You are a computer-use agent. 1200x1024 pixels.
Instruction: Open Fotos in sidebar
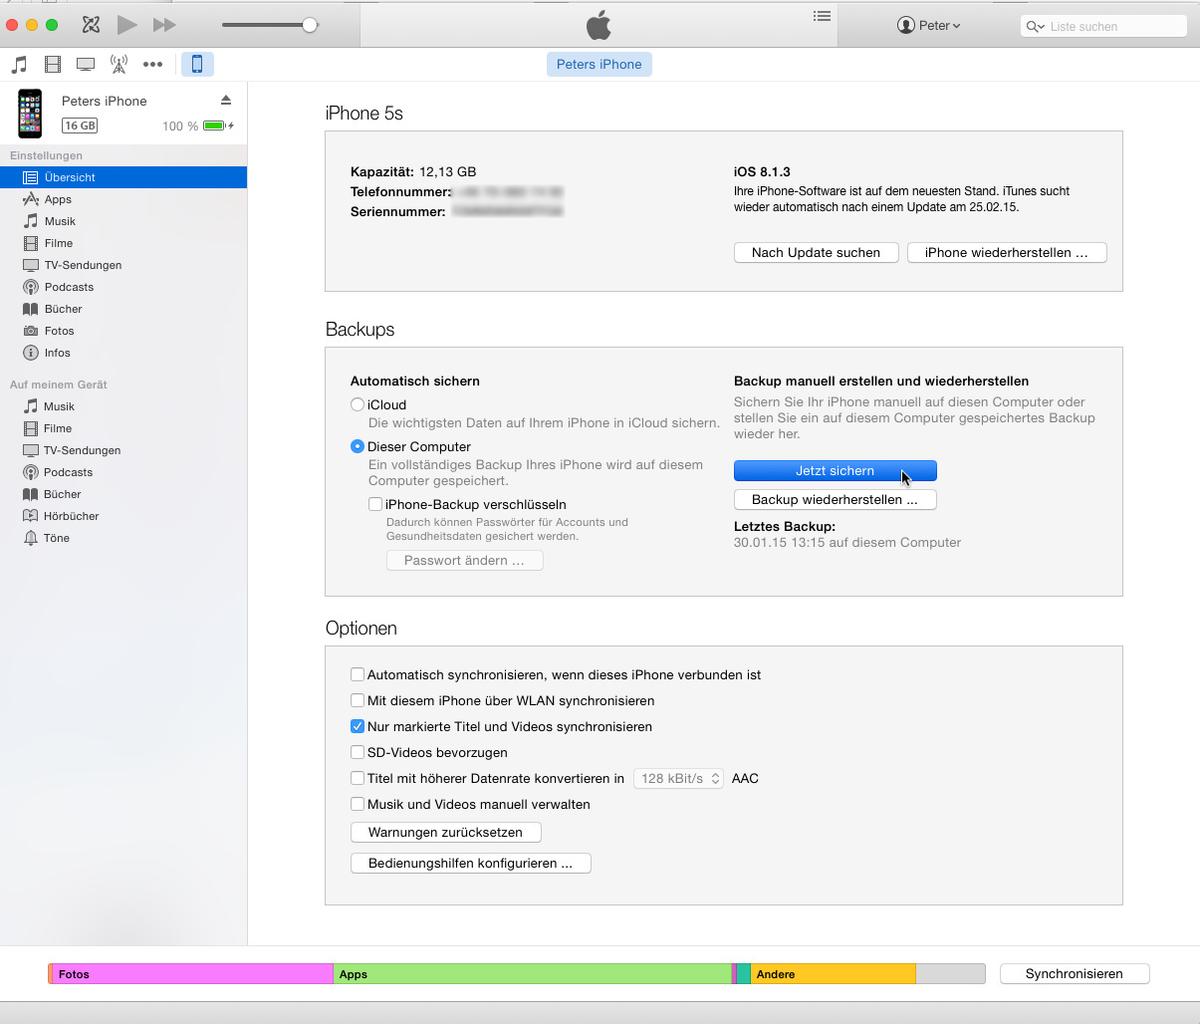tap(123, 331)
